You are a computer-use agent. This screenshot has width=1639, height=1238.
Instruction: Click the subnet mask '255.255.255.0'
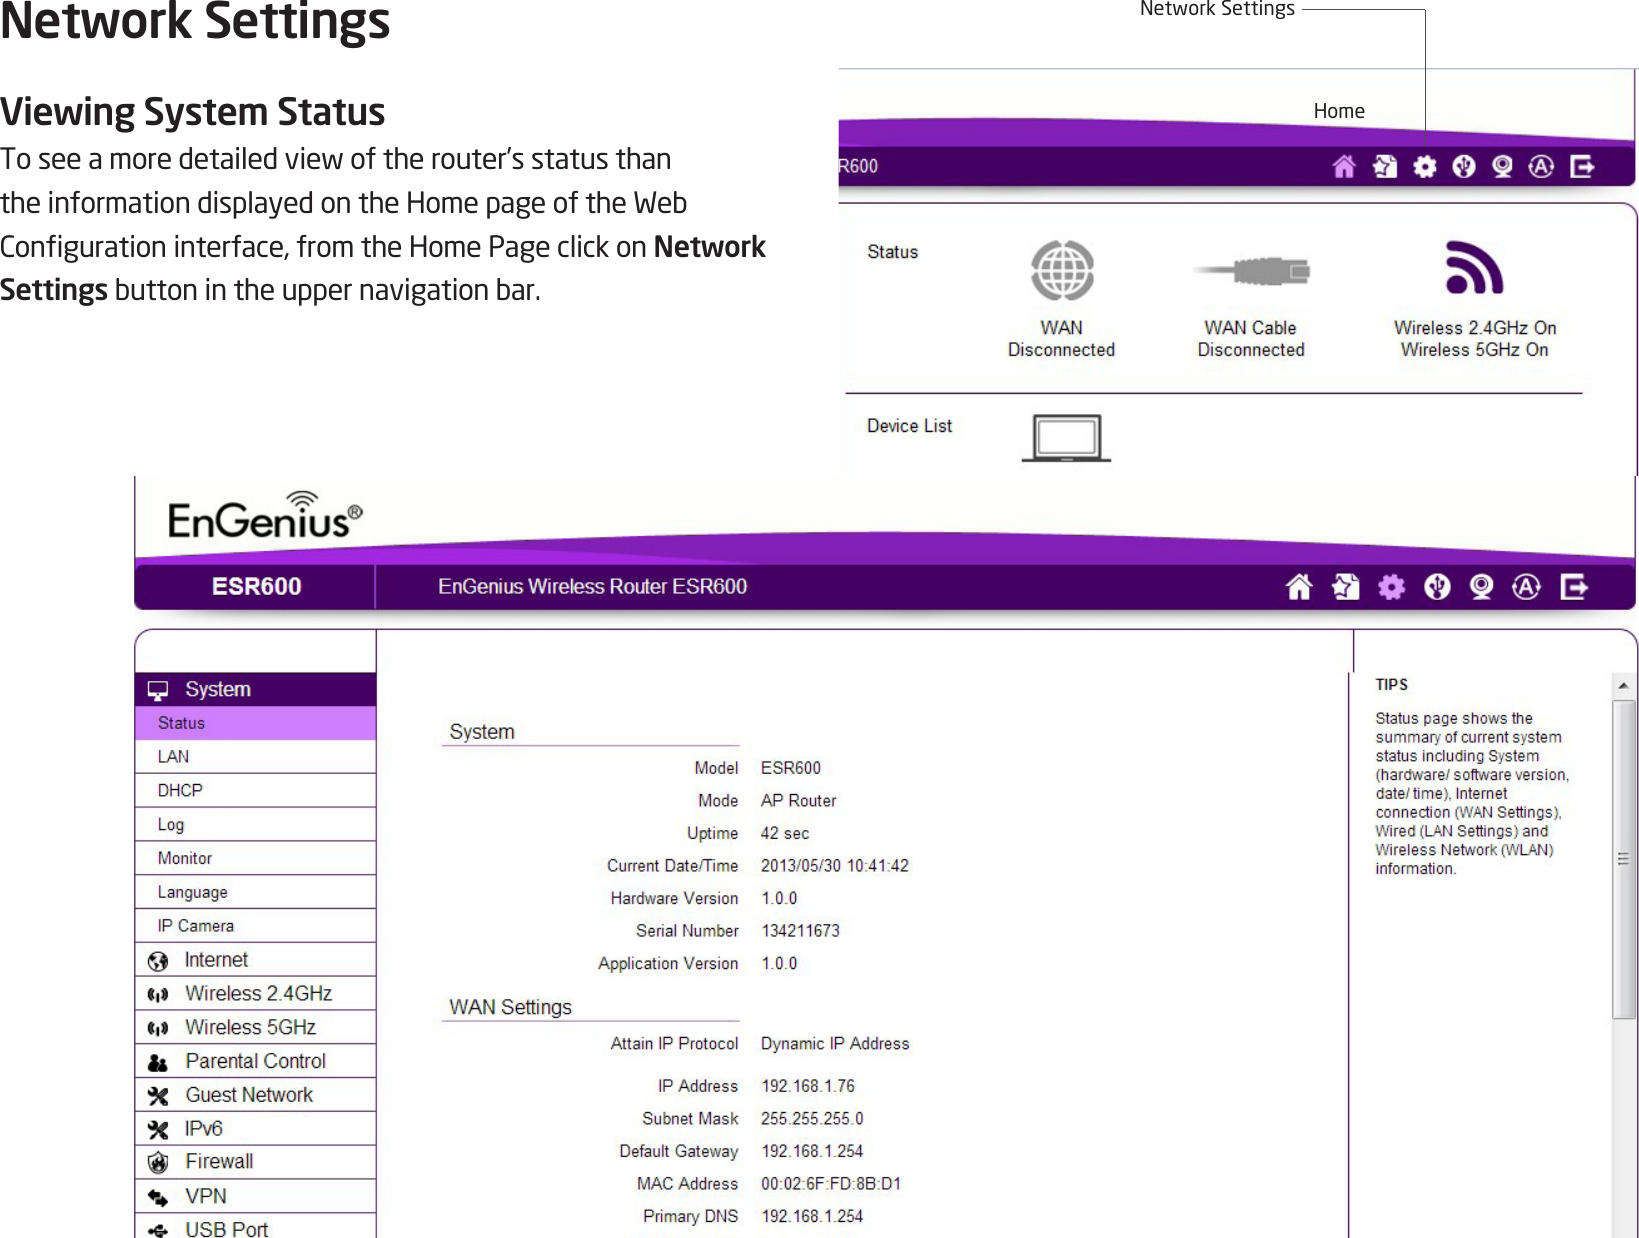point(812,1119)
